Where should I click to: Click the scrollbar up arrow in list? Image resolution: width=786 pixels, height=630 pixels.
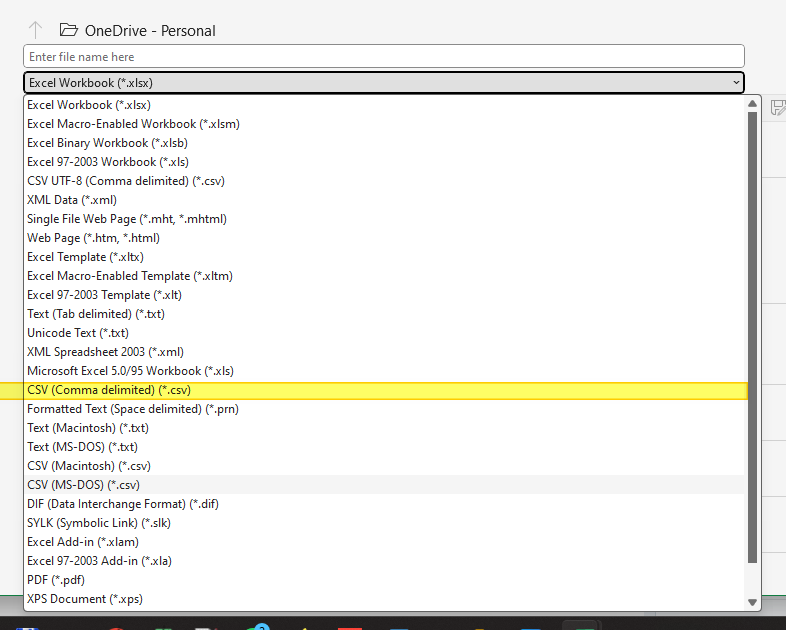(752, 104)
